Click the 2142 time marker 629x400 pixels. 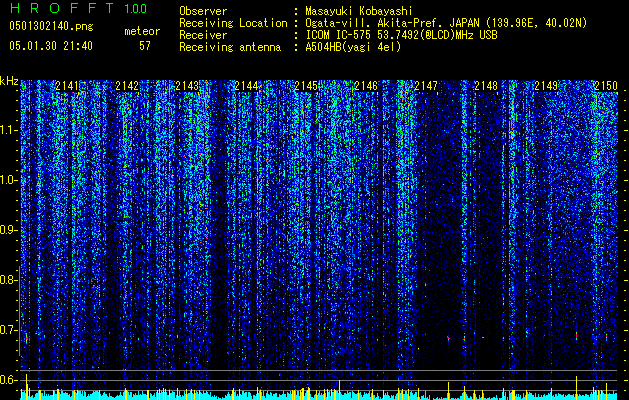point(127,85)
